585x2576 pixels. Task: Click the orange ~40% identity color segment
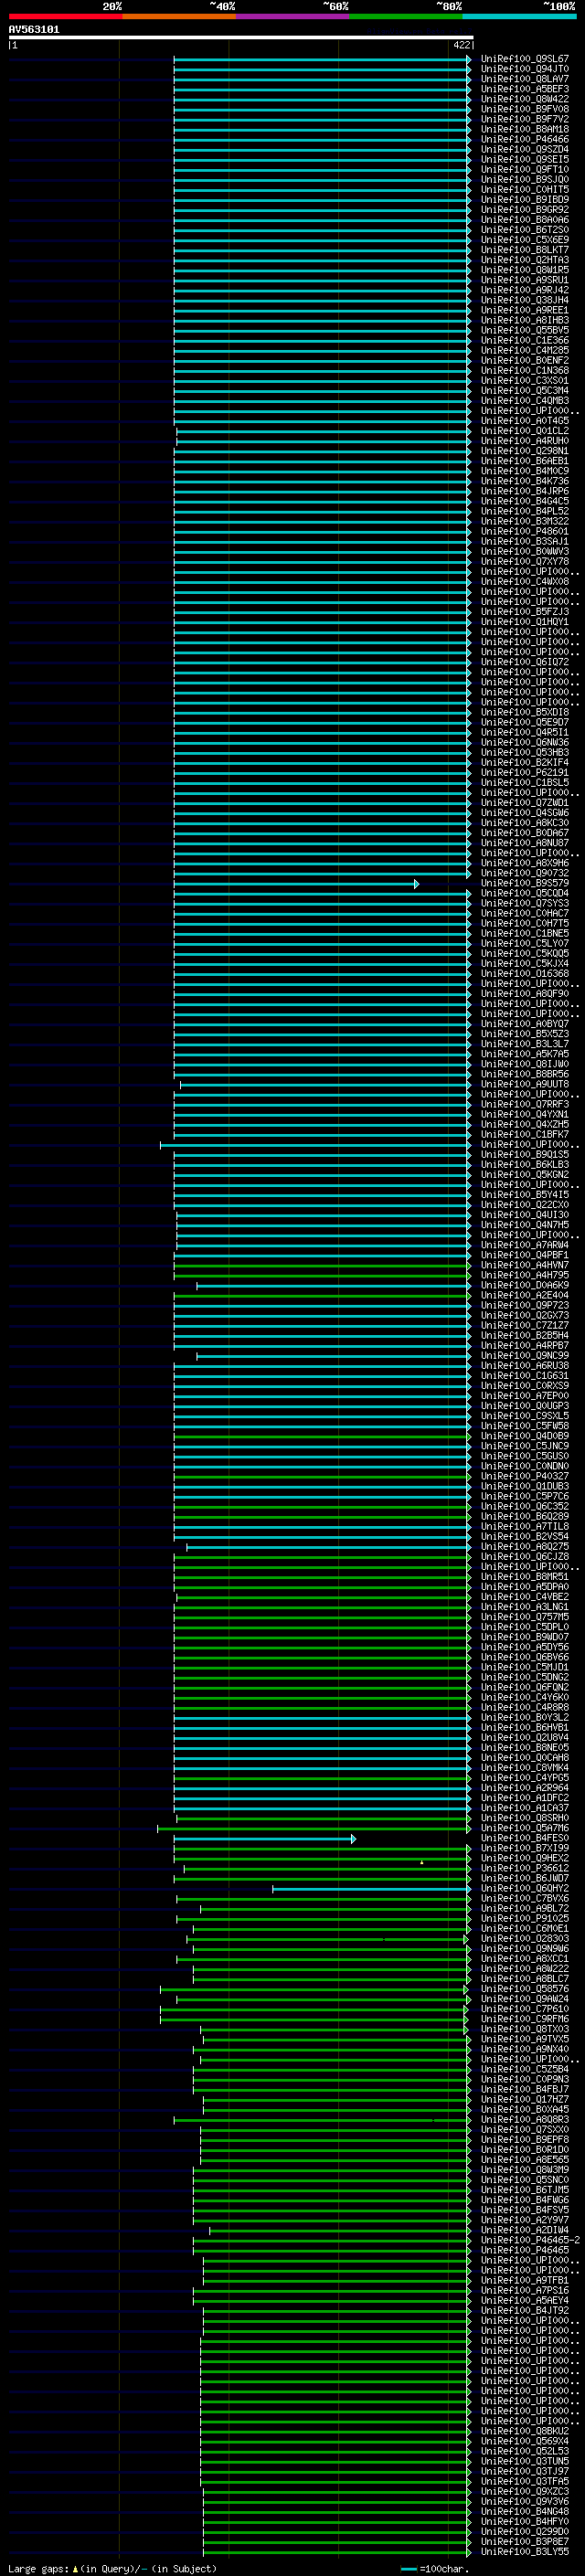pyautogui.click(x=179, y=17)
